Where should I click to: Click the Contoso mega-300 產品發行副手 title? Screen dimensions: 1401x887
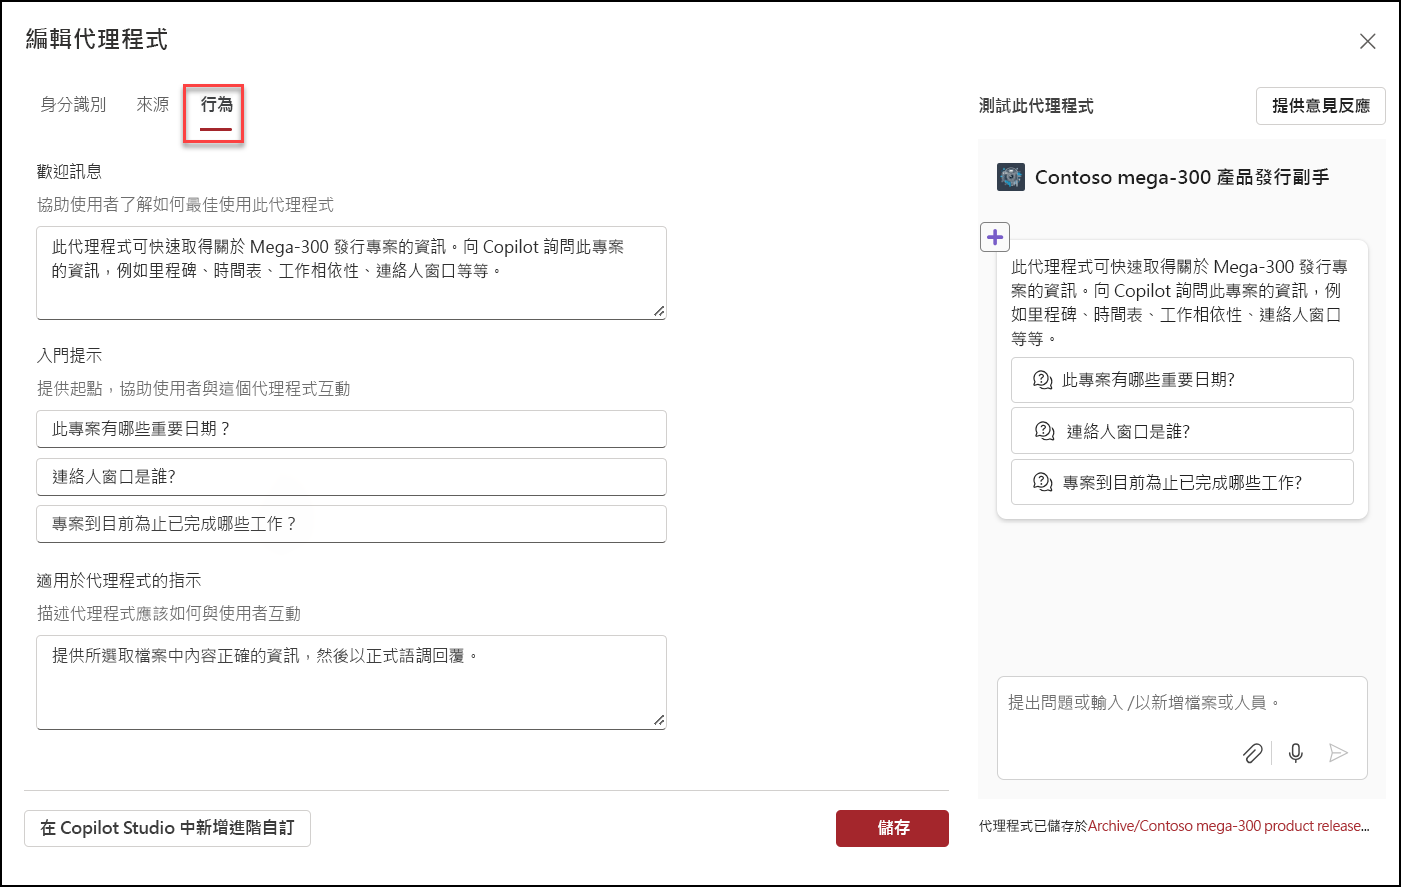coord(1182,177)
